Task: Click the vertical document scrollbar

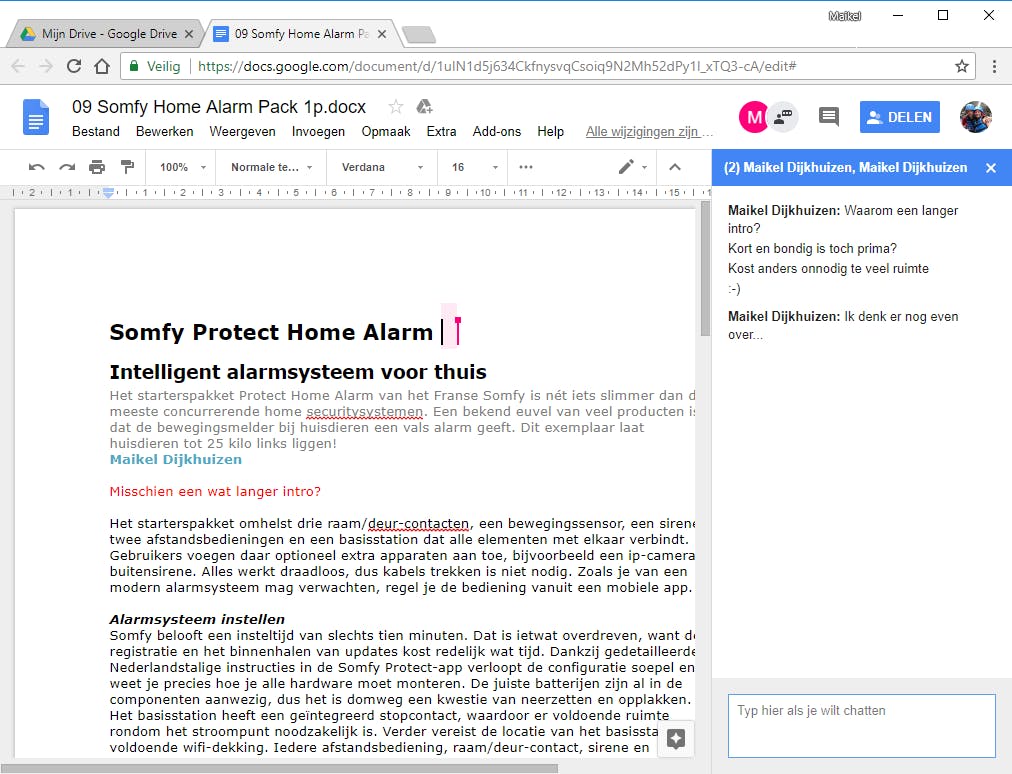Action: [705, 271]
